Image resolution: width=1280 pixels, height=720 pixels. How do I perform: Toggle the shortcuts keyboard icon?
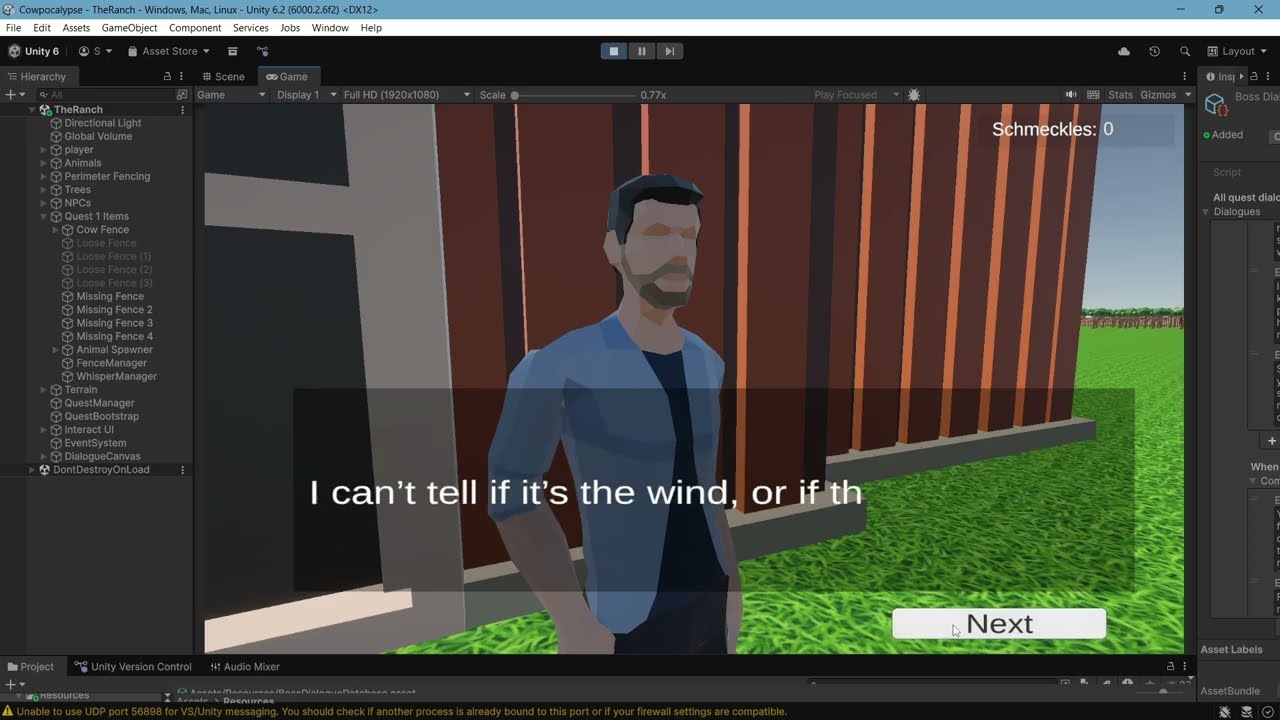coord(1093,94)
